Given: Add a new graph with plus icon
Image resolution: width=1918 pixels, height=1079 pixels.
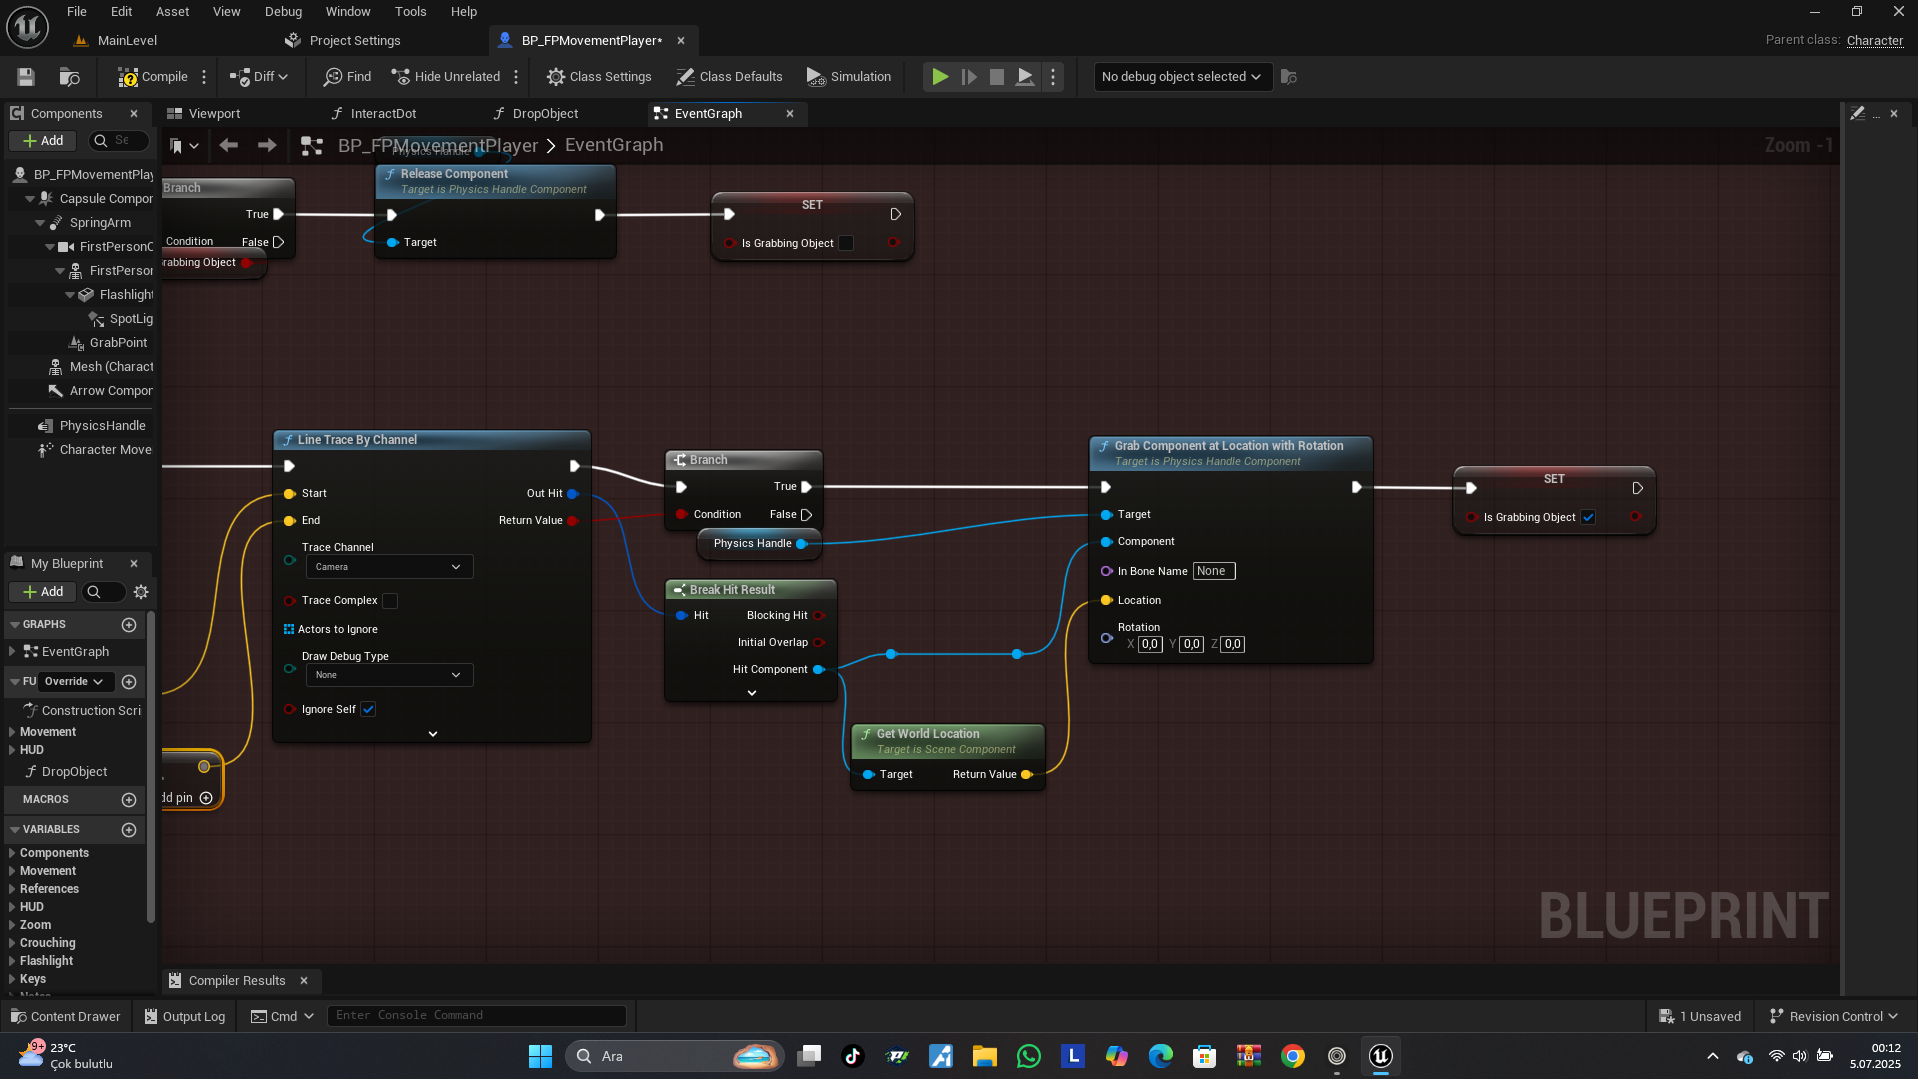Looking at the screenshot, I should tap(129, 625).
